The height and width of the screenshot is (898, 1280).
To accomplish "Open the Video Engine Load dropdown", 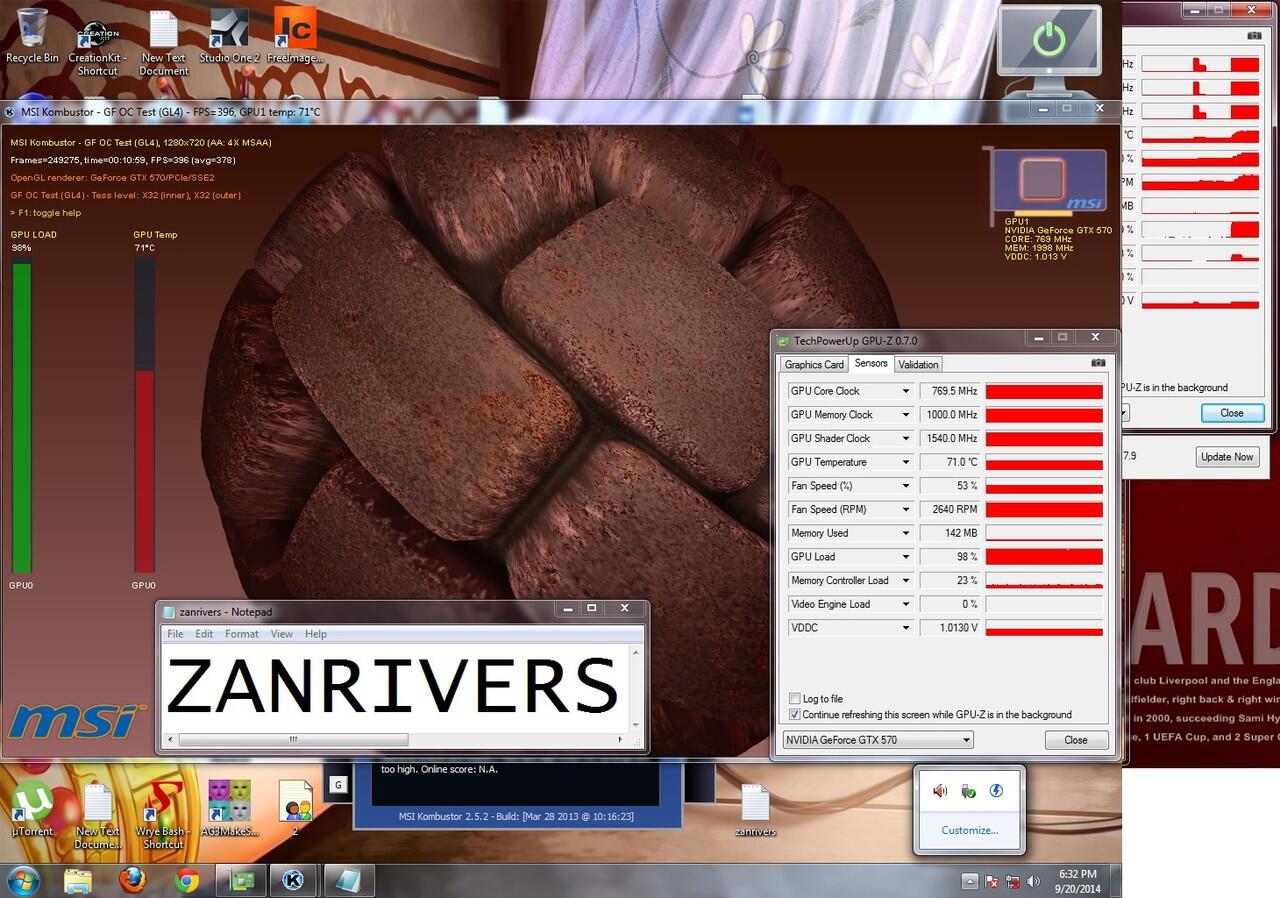I will (x=906, y=604).
